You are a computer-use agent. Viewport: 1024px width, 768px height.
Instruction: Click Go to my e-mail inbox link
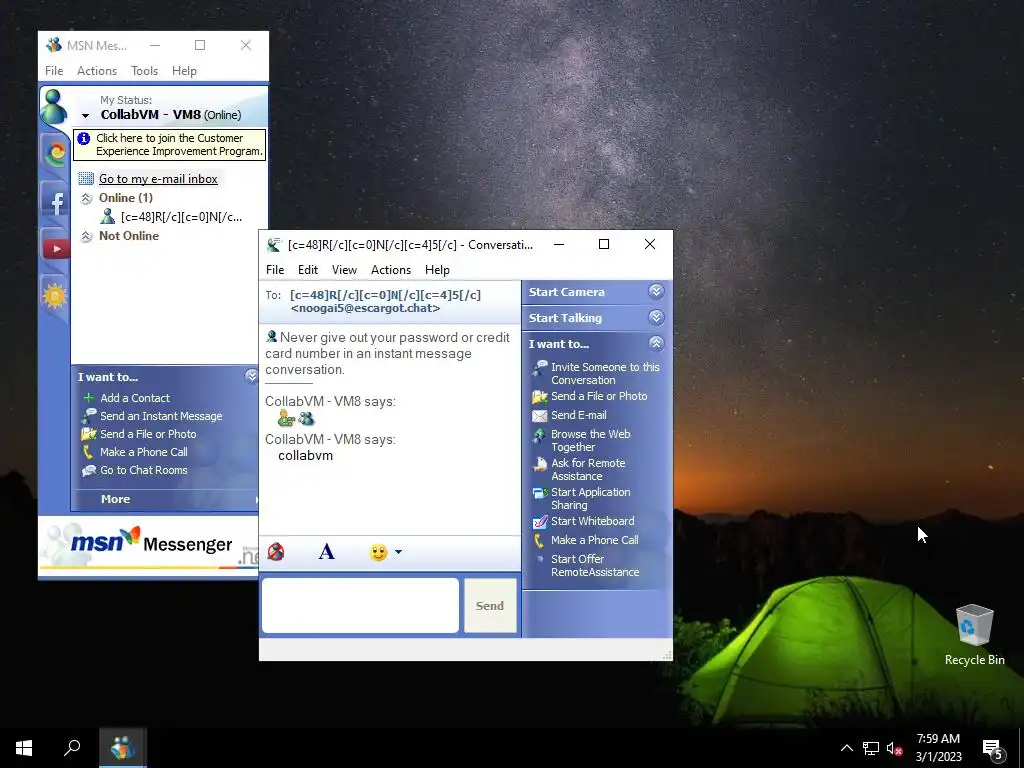(158, 179)
